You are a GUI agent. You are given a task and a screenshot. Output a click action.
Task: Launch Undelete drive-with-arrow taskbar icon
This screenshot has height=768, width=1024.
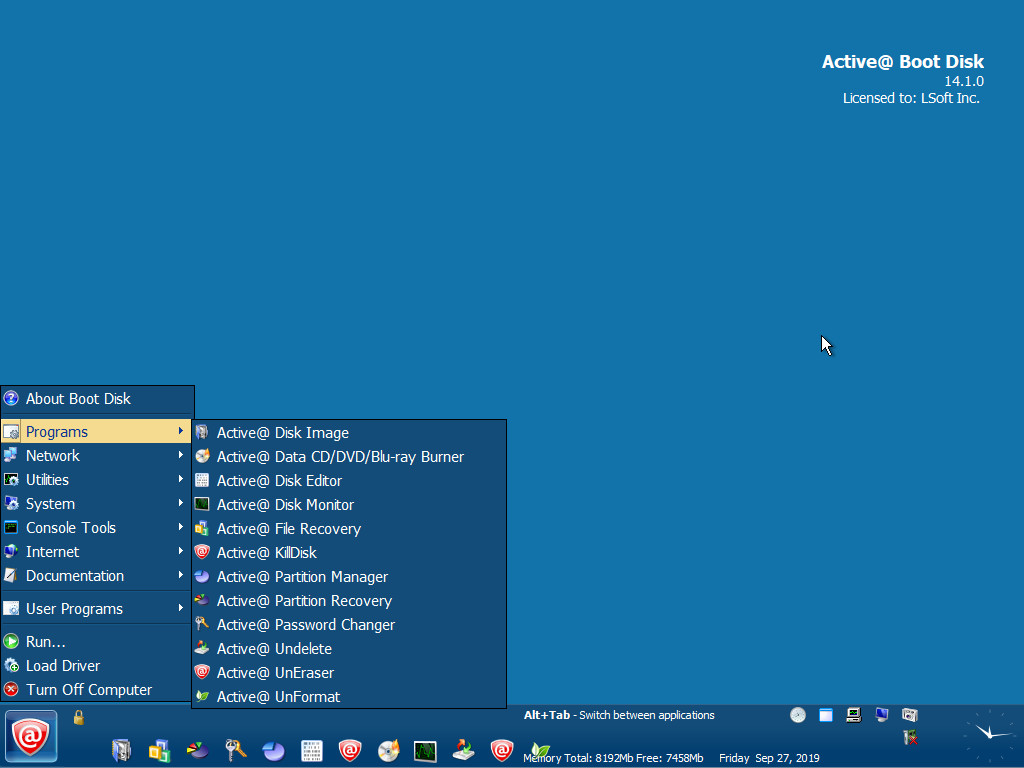tap(463, 750)
